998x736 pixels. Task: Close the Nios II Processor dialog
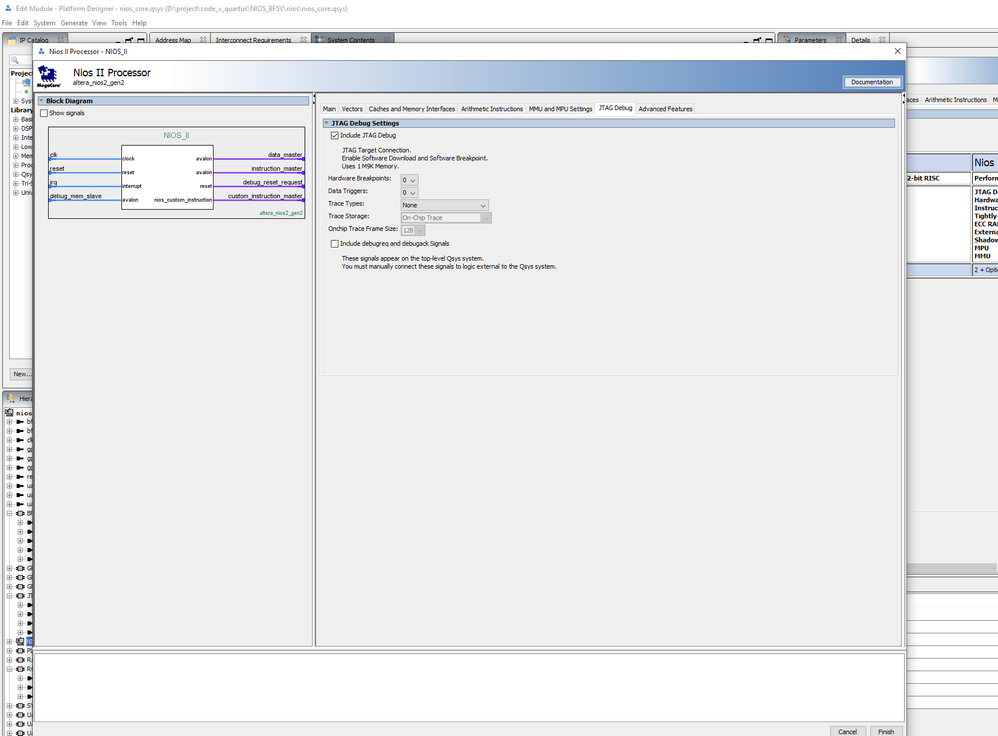(x=897, y=51)
